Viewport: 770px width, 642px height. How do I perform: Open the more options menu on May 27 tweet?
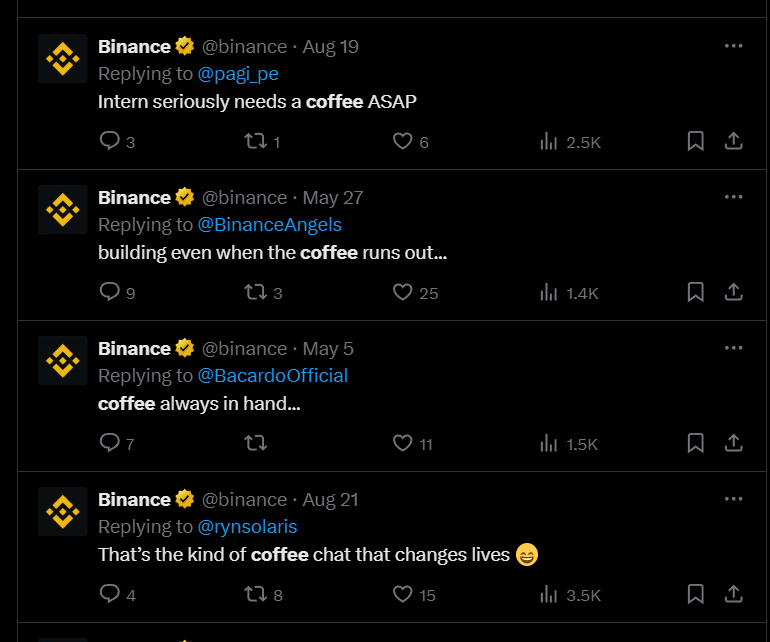(x=733, y=197)
